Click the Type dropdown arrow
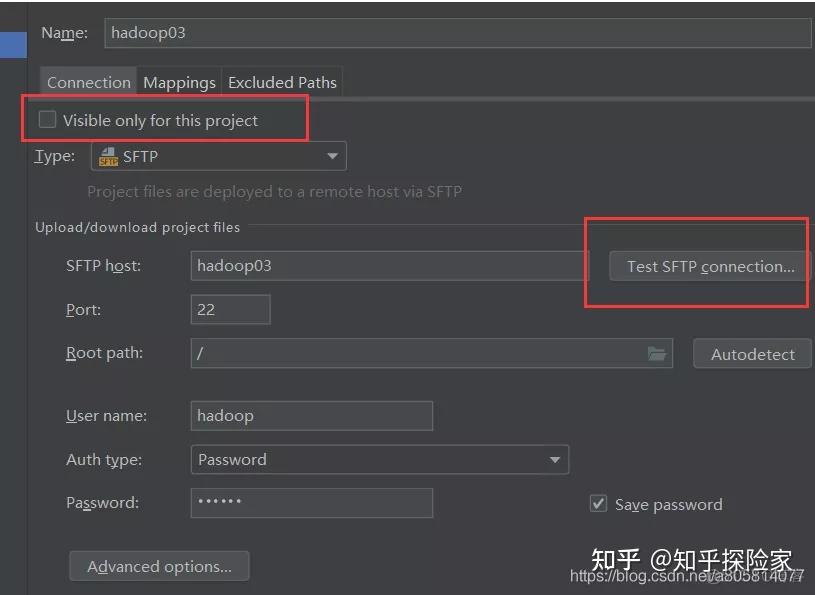The image size is (815, 595). (x=333, y=156)
